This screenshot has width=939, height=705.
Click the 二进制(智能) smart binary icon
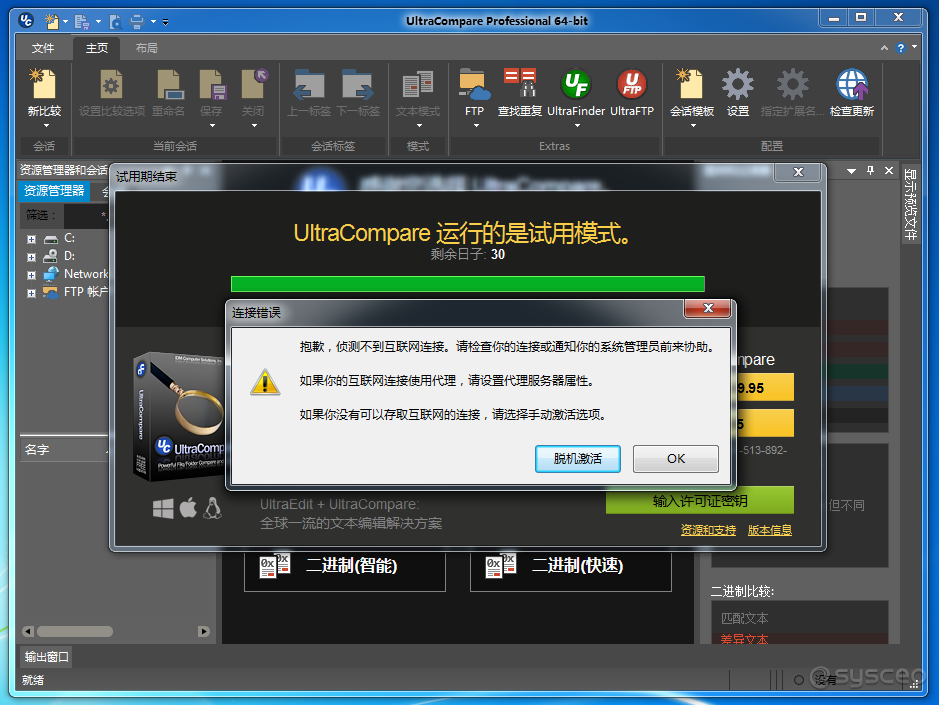[275, 565]
